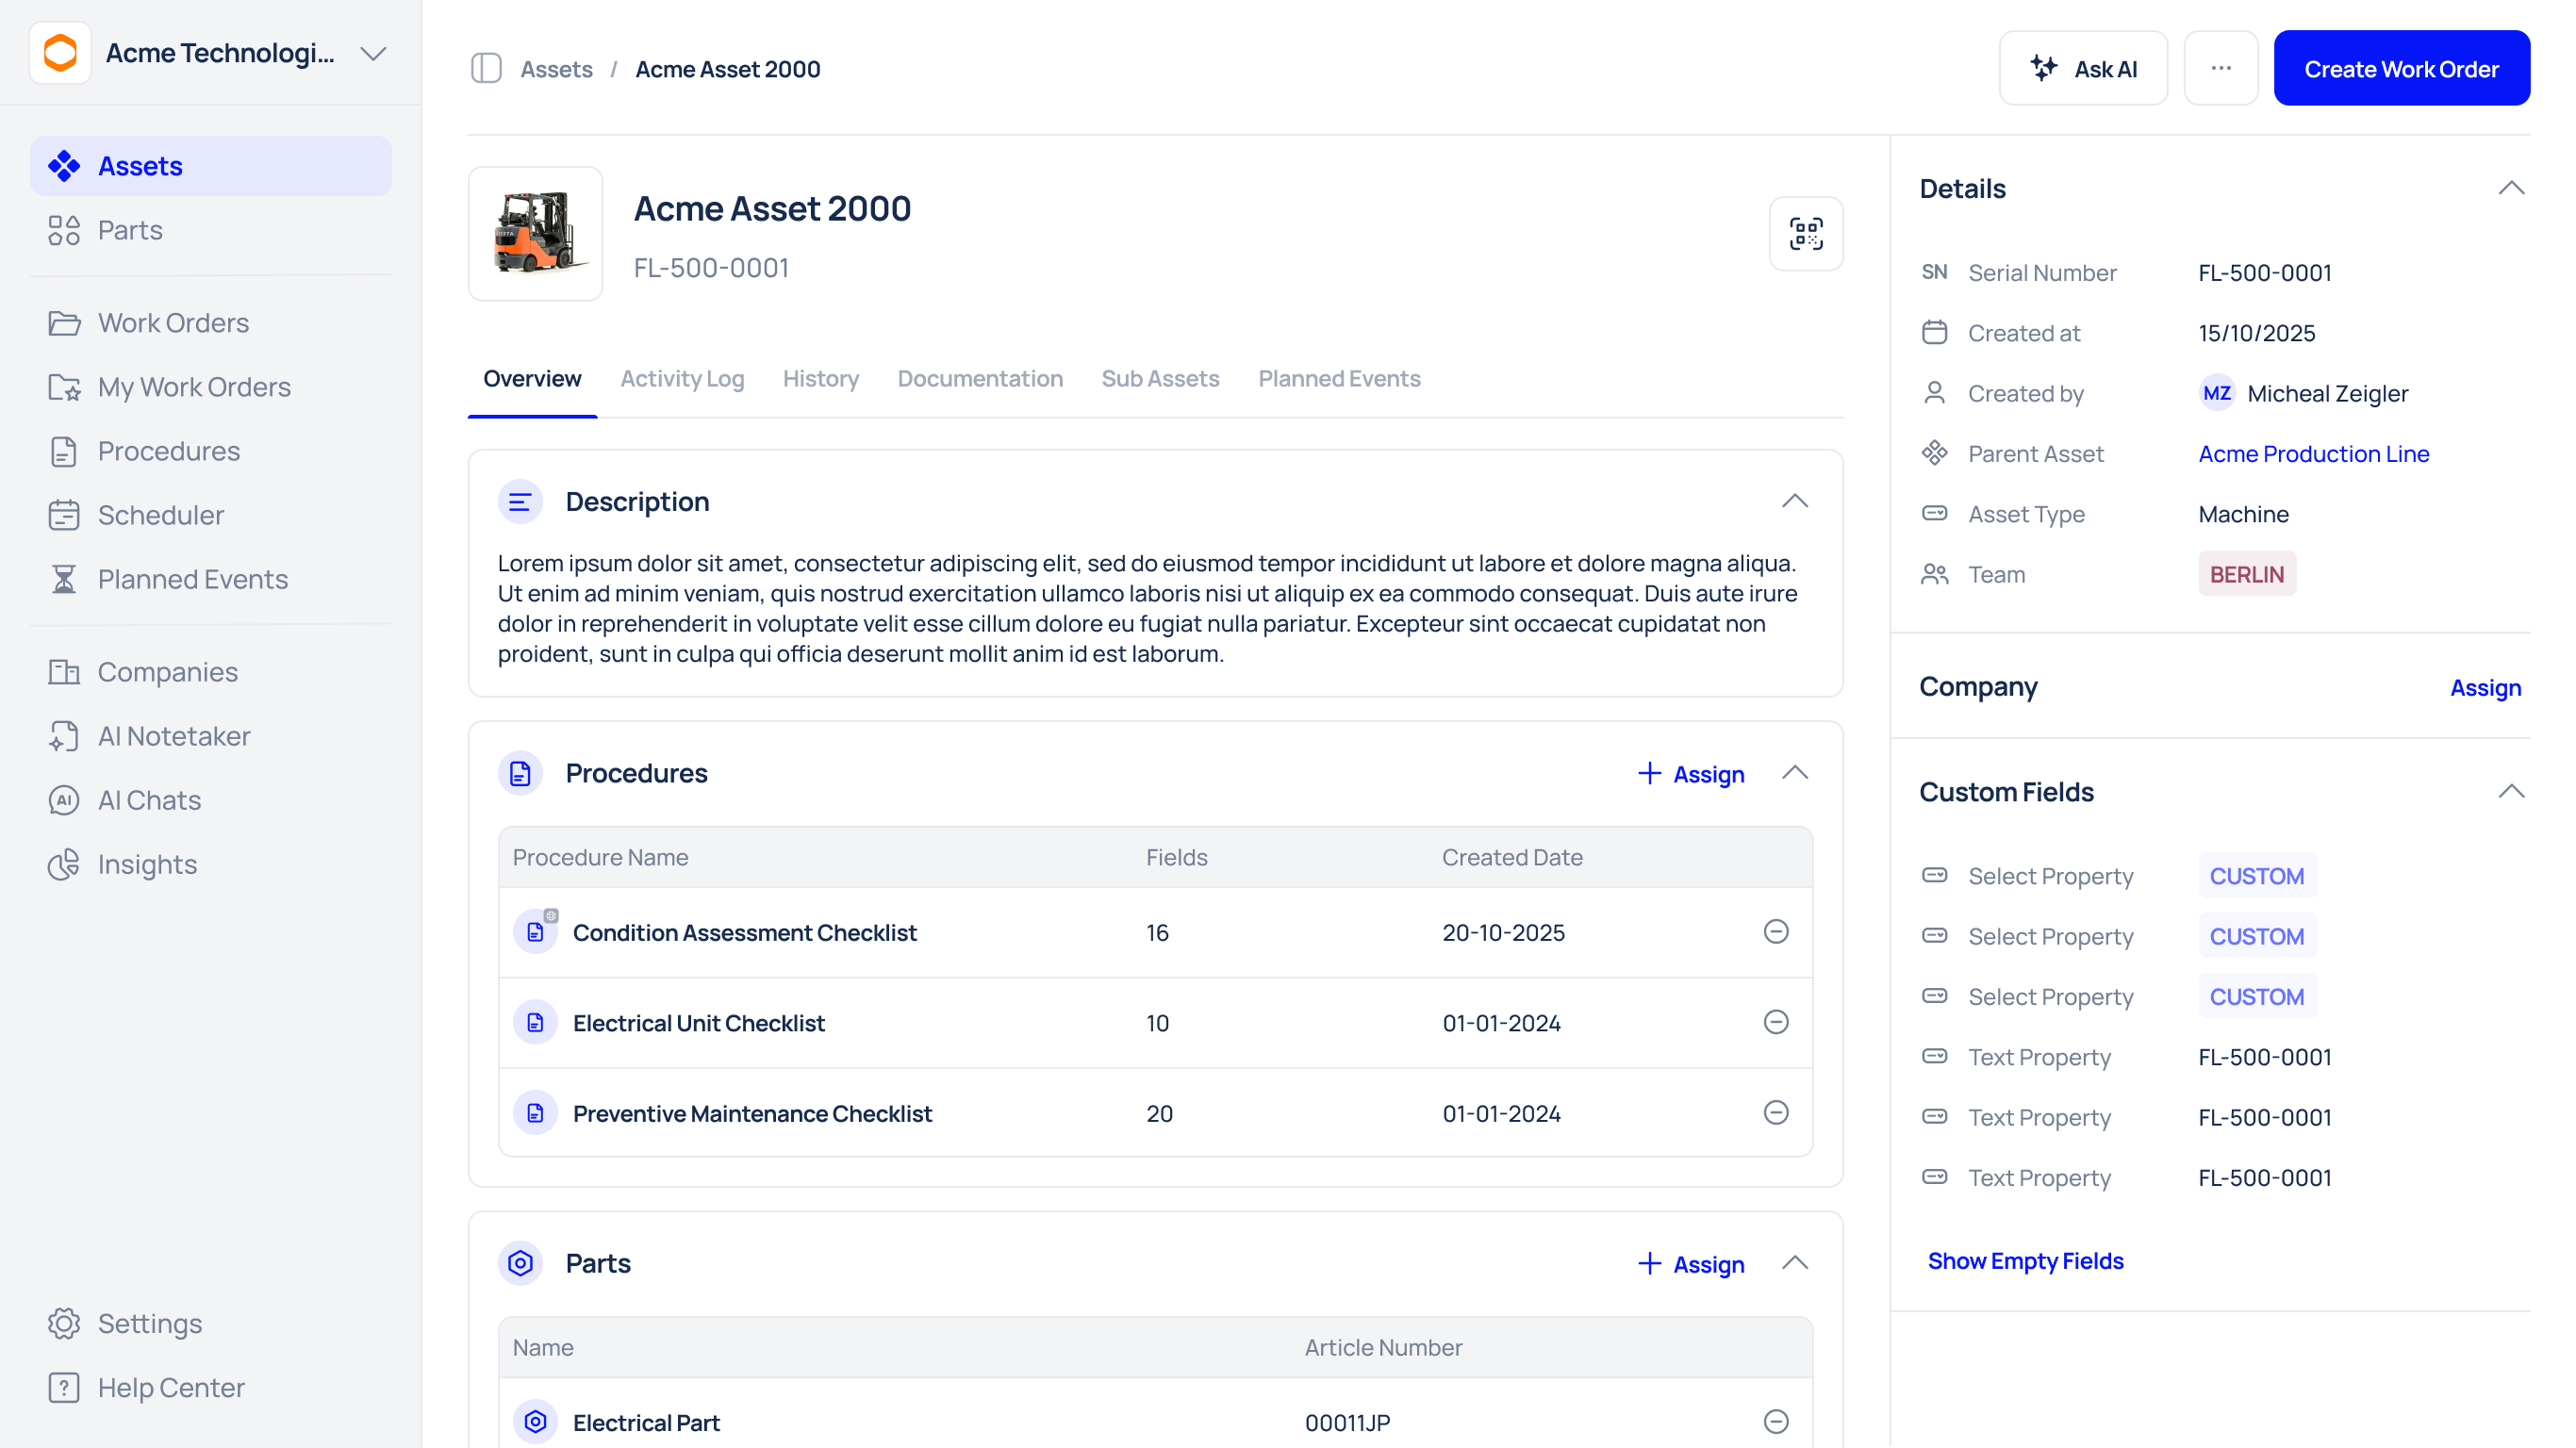The width and height of the screenshot is (2576, 1448).
Task: Remove Preventive Maintenance Checklist row
Action: point(1775,1113)
